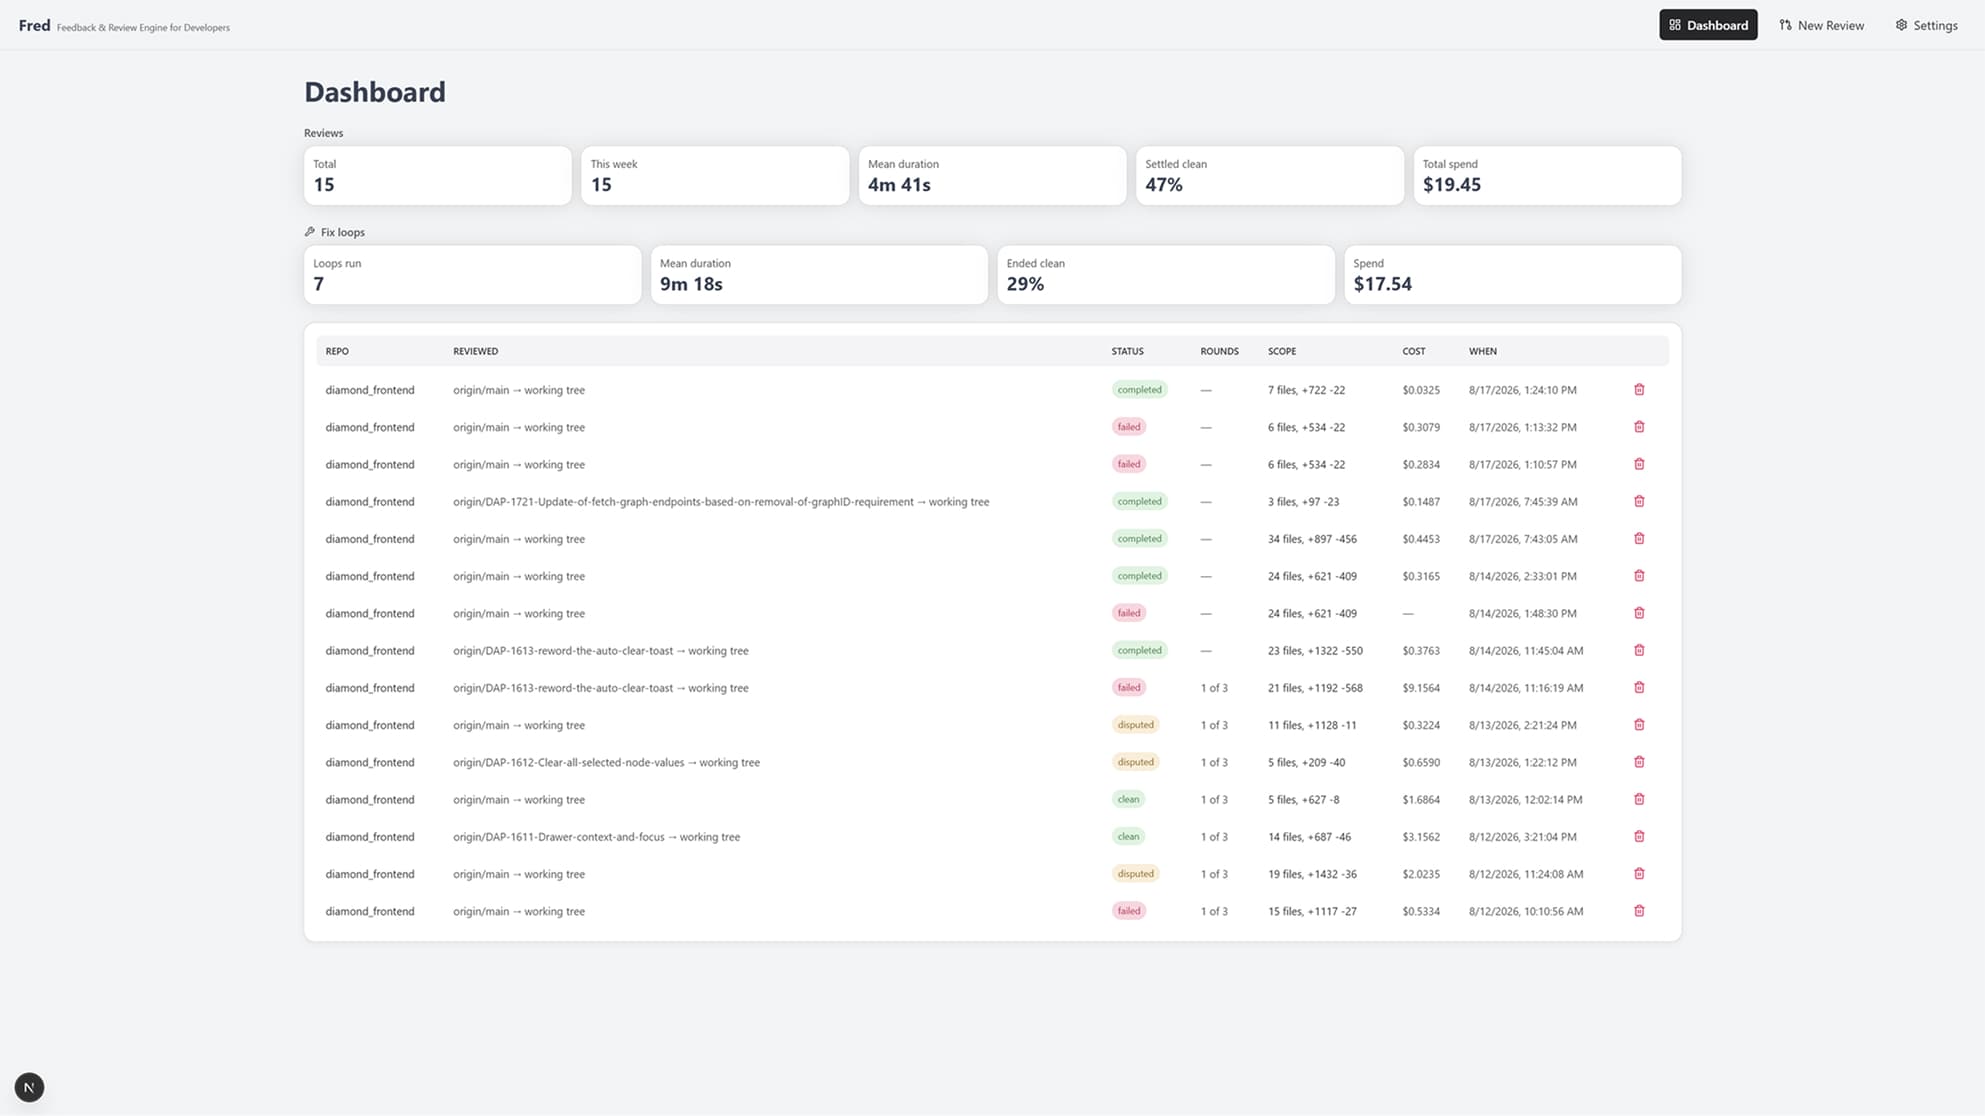
Task: Click the clean badge for $3.1562 review
Action: click(1128, 837)
